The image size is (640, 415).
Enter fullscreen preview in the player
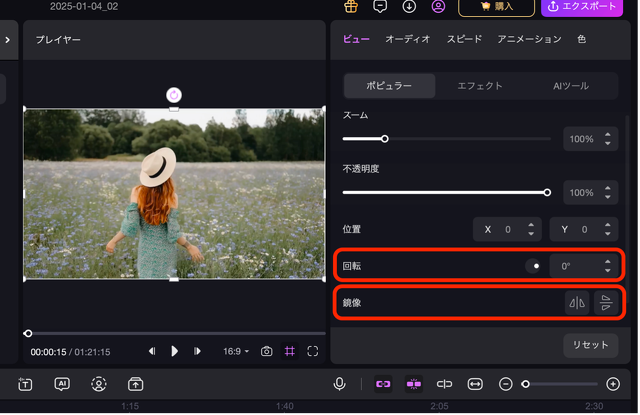click(x=313, y=351)
